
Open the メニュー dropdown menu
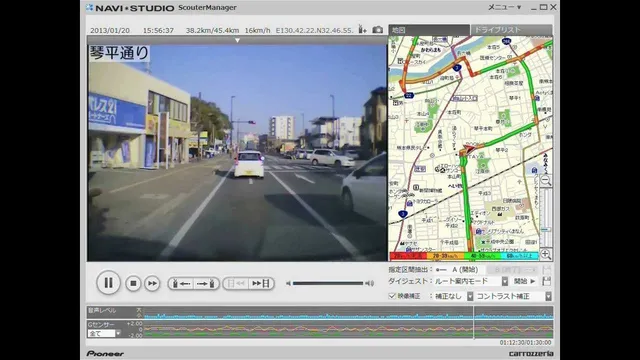click(504, 7)
